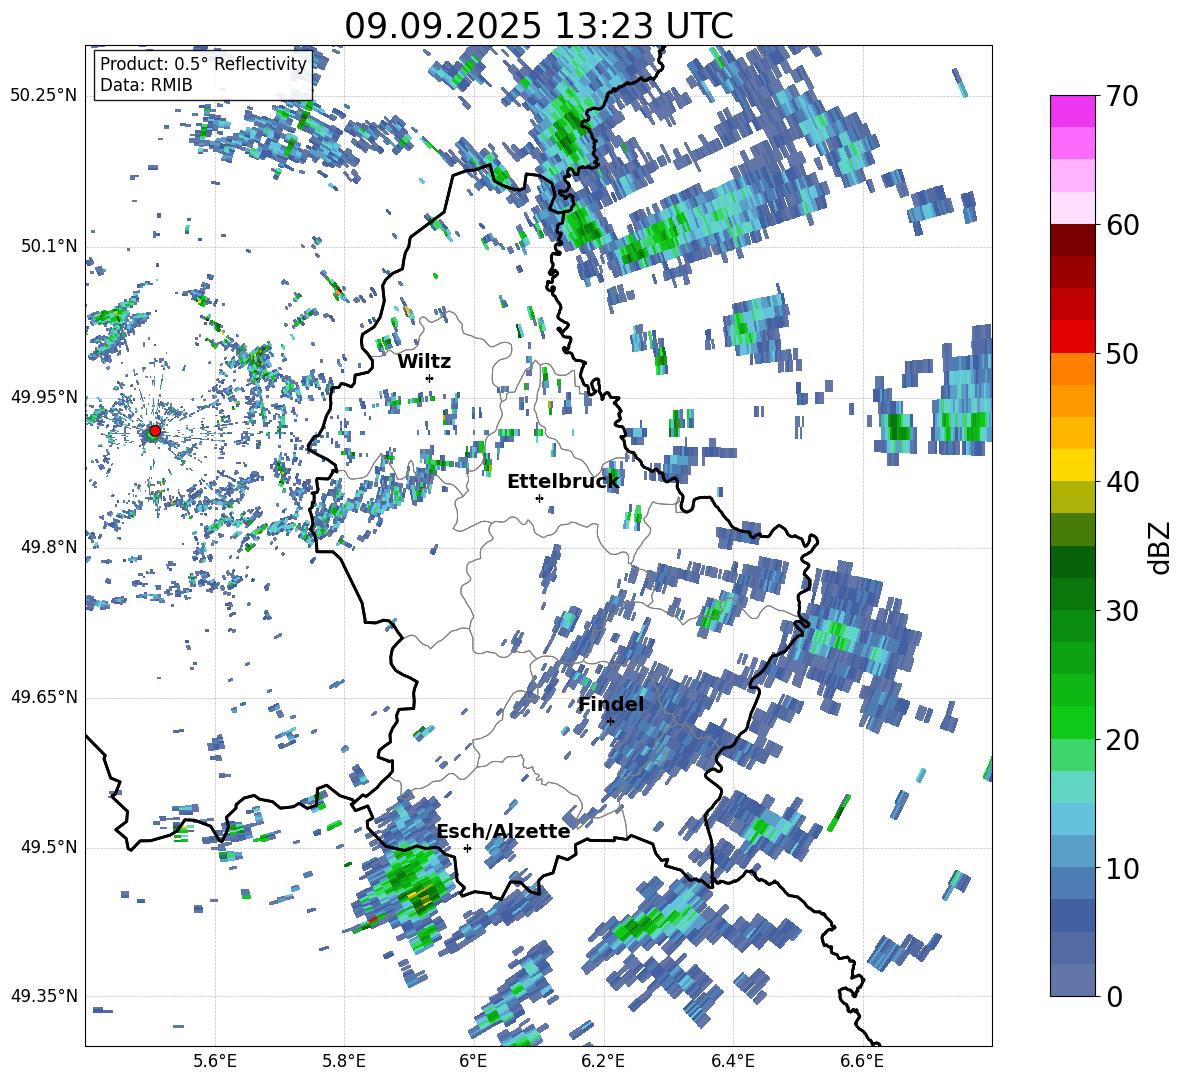Click the 40 tick on the colorbar

pyautogui.click(x=1121, y=482)
